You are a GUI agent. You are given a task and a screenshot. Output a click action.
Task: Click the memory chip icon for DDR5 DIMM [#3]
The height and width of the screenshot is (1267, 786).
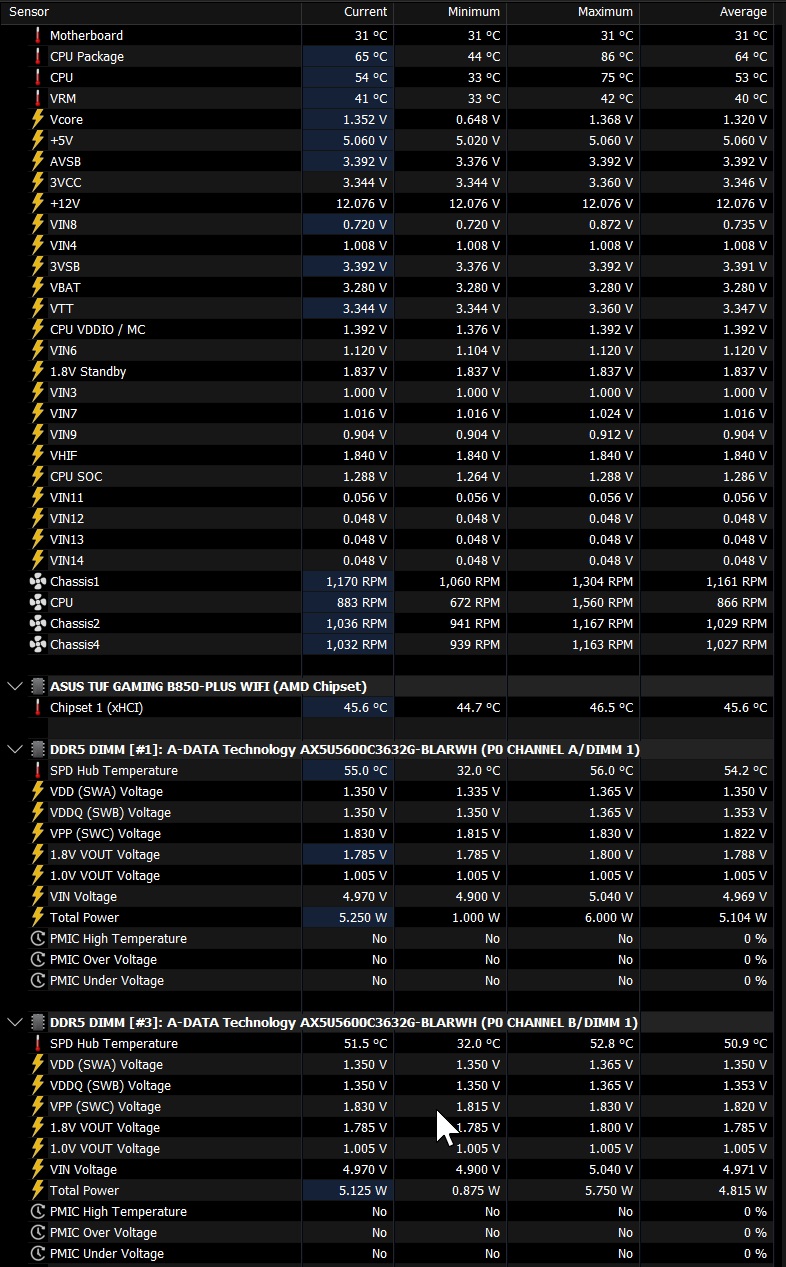[x=38, y=1023]
